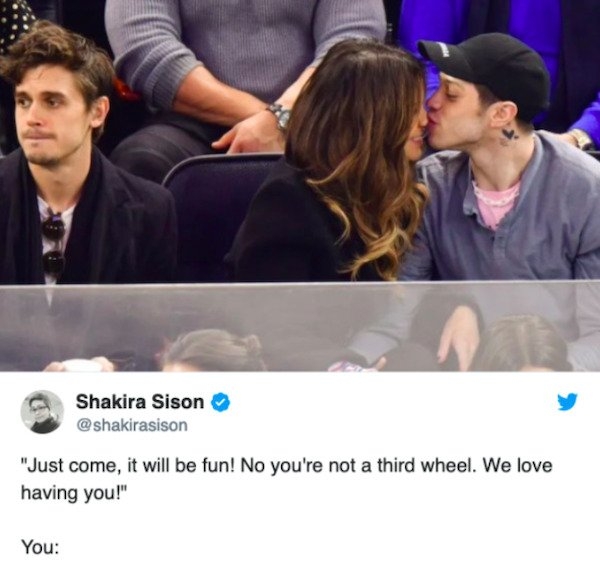Open Shakira Sison's round profile avatar
This screenshot has height=565, width=600.
(x=42, y=412)
